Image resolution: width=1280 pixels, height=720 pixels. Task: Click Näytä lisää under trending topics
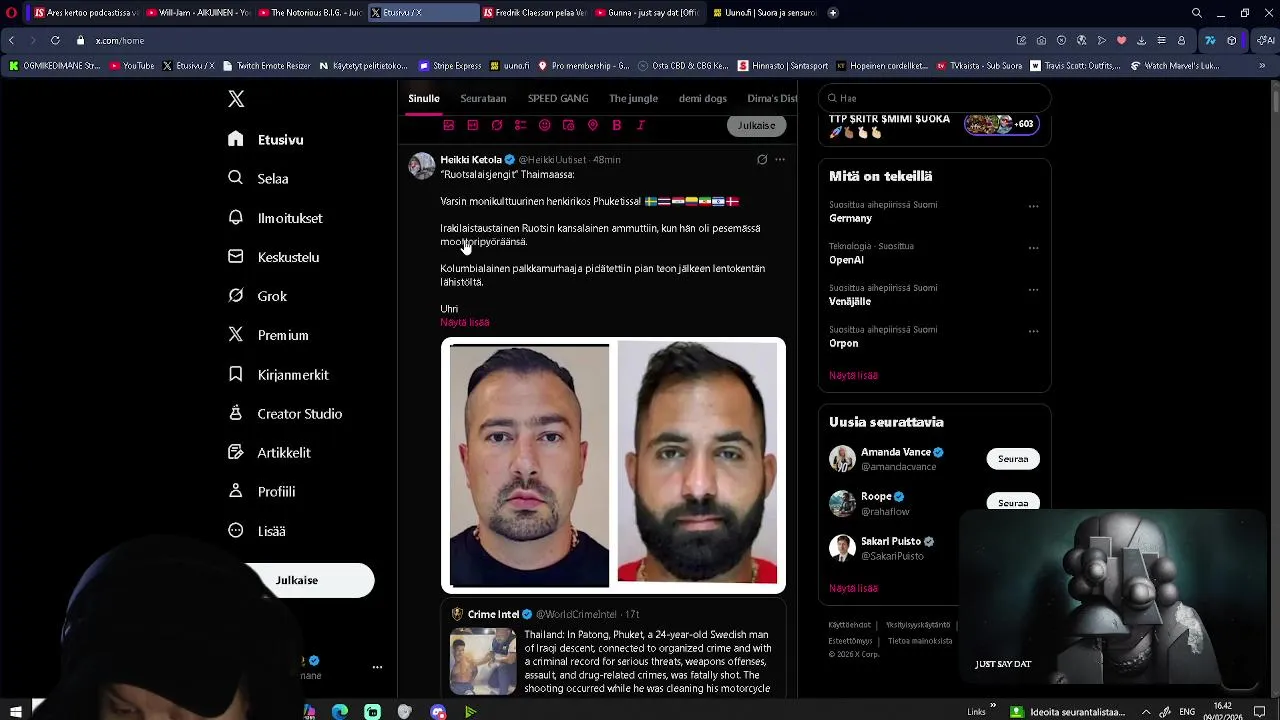click(853, 375)
